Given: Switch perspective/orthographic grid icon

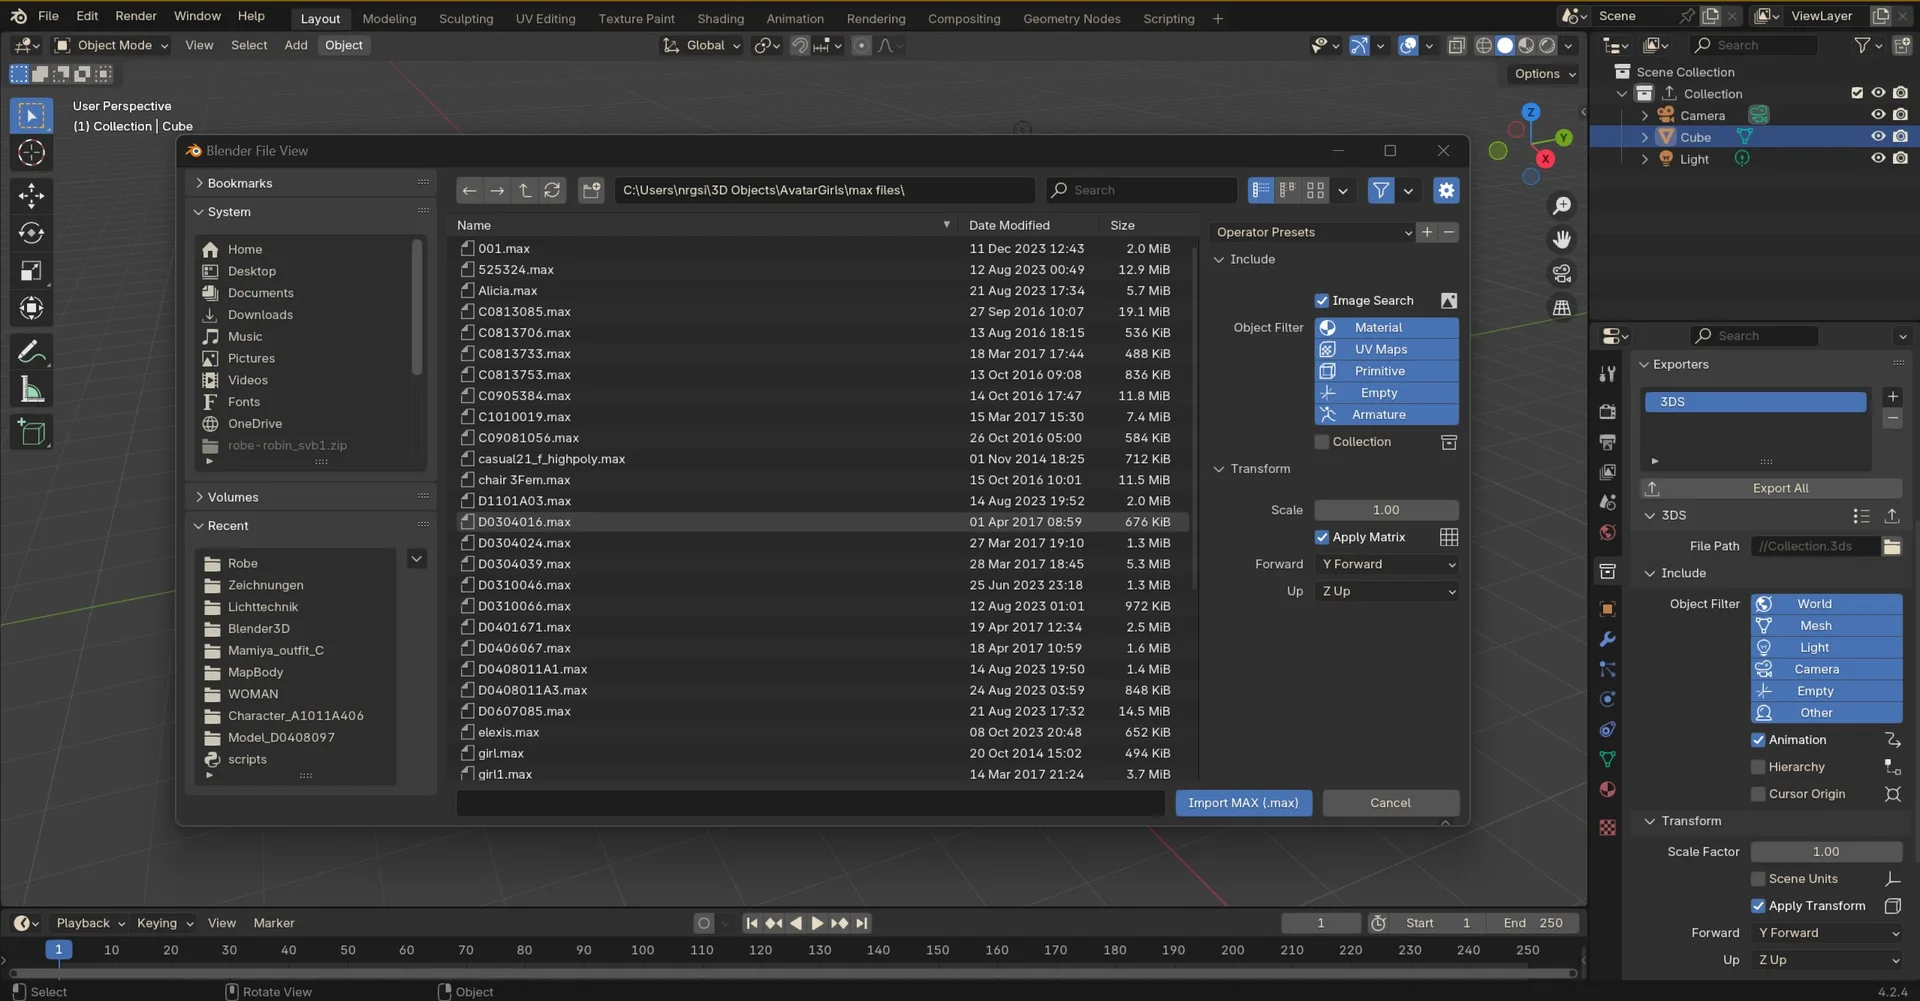Looking at the screenshot, I should point(1561,308).
